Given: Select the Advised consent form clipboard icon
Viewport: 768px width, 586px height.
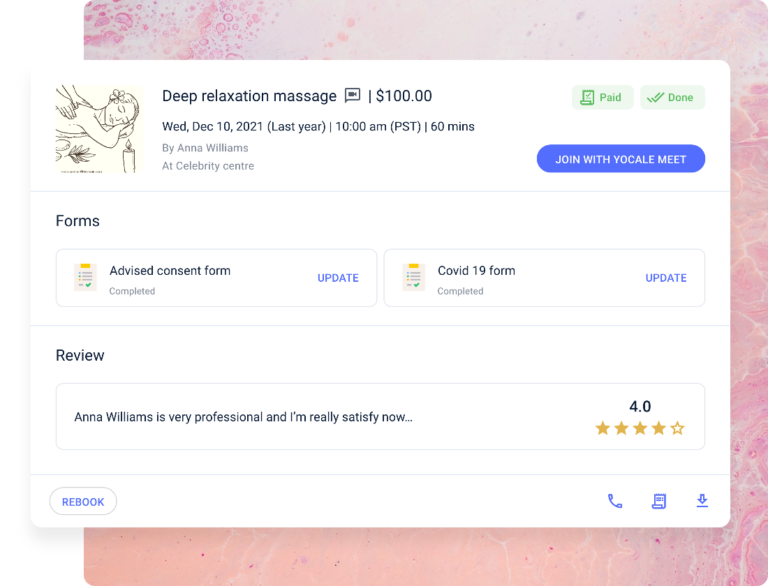Looking at the screenshot, I should (85, 277).
